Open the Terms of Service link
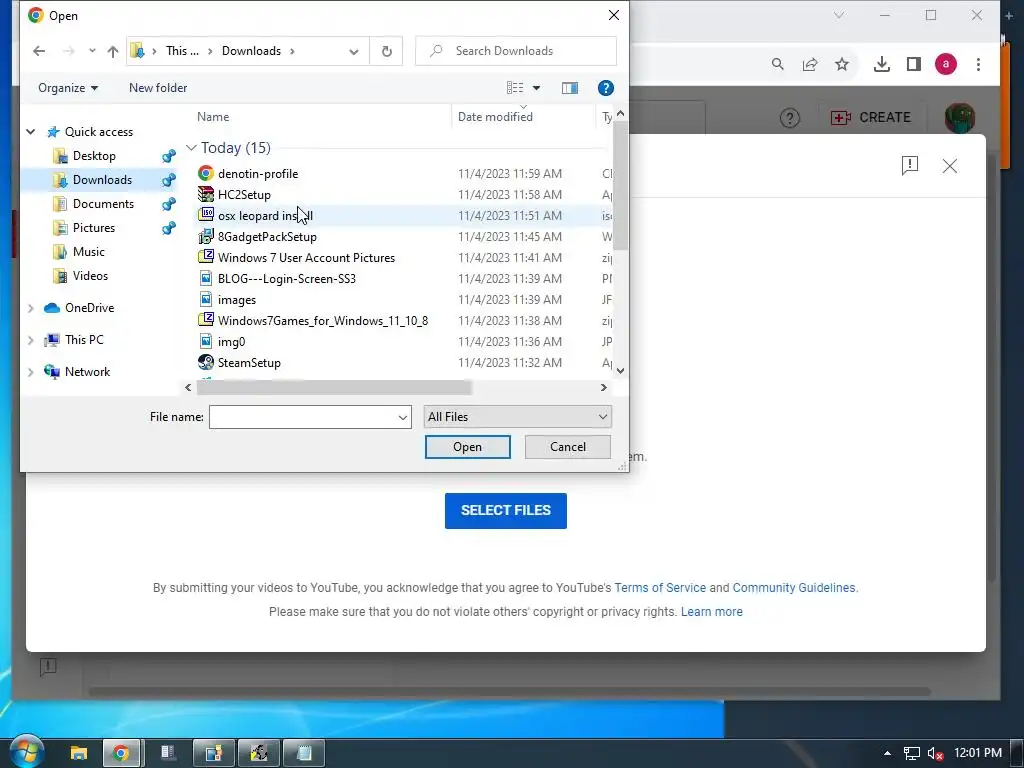The height and width of the screenshot is (768, 1024). pos(660,588)
